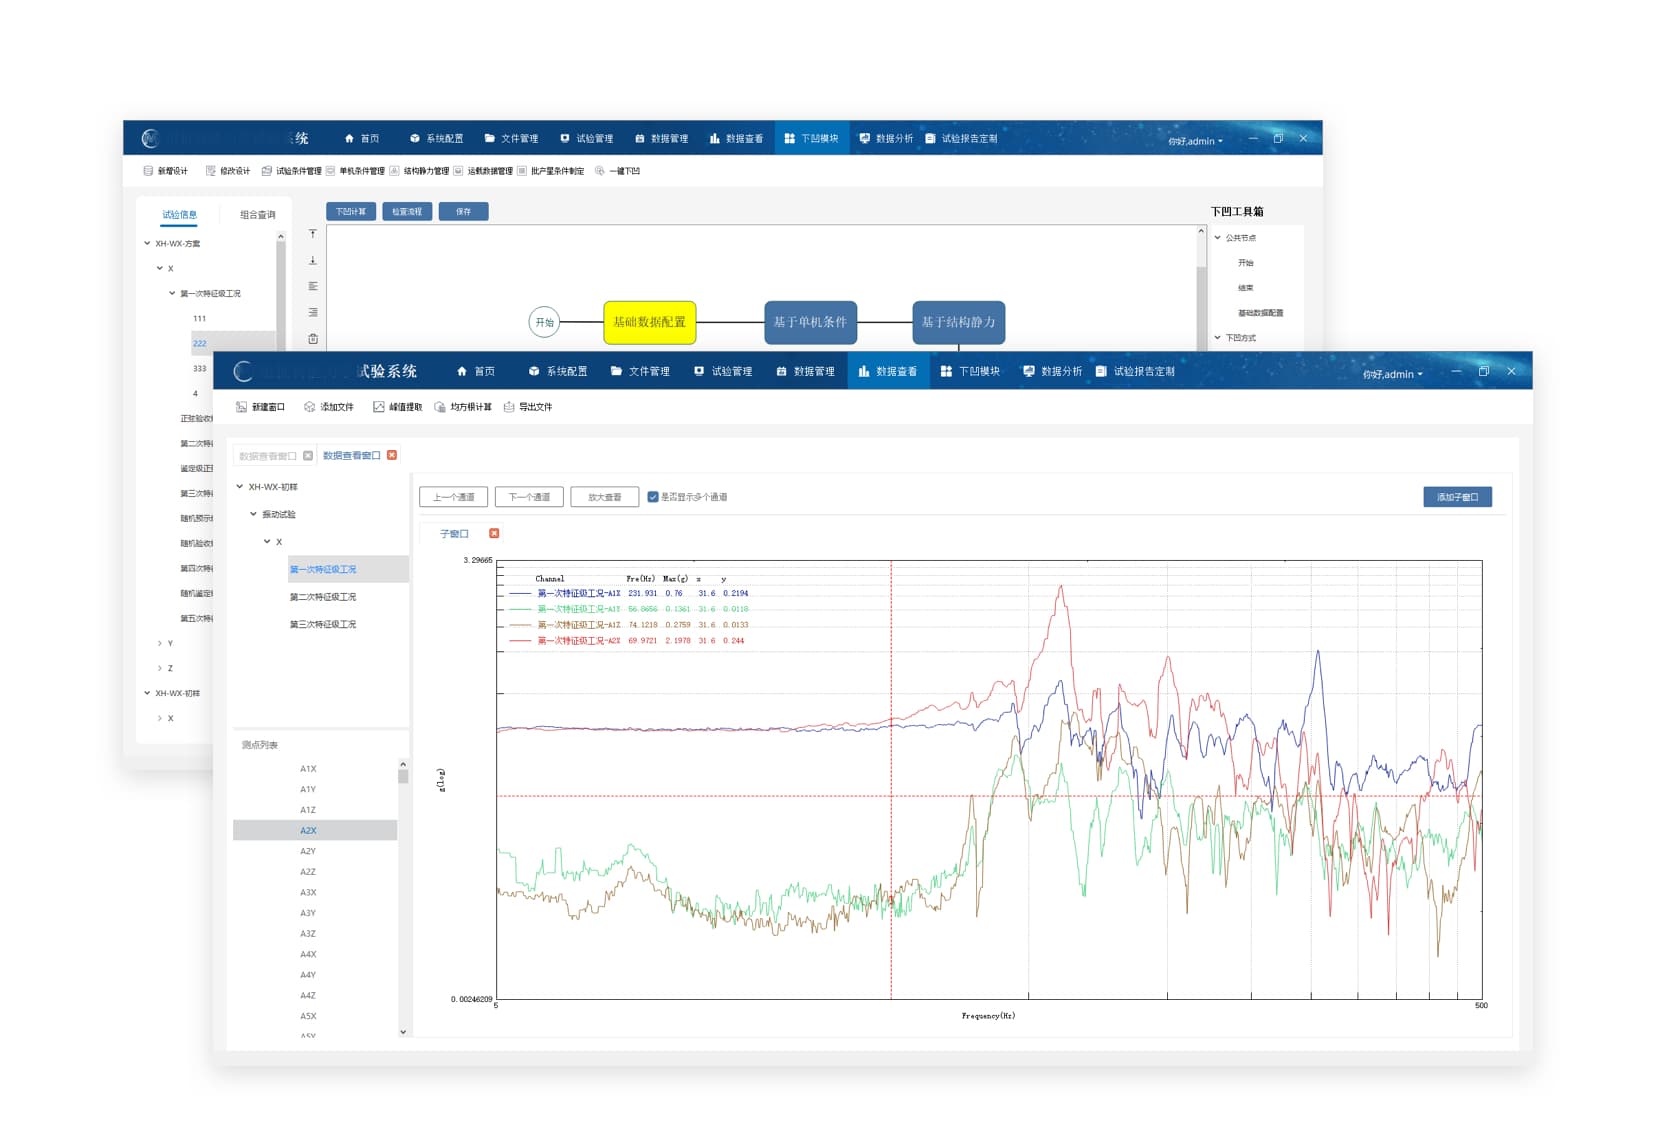Image resolution: width=1656 pixels, height=1140 pixels.
Task: Click 测点列表 scrollbar down arrow
Action: pos(403,1032)
